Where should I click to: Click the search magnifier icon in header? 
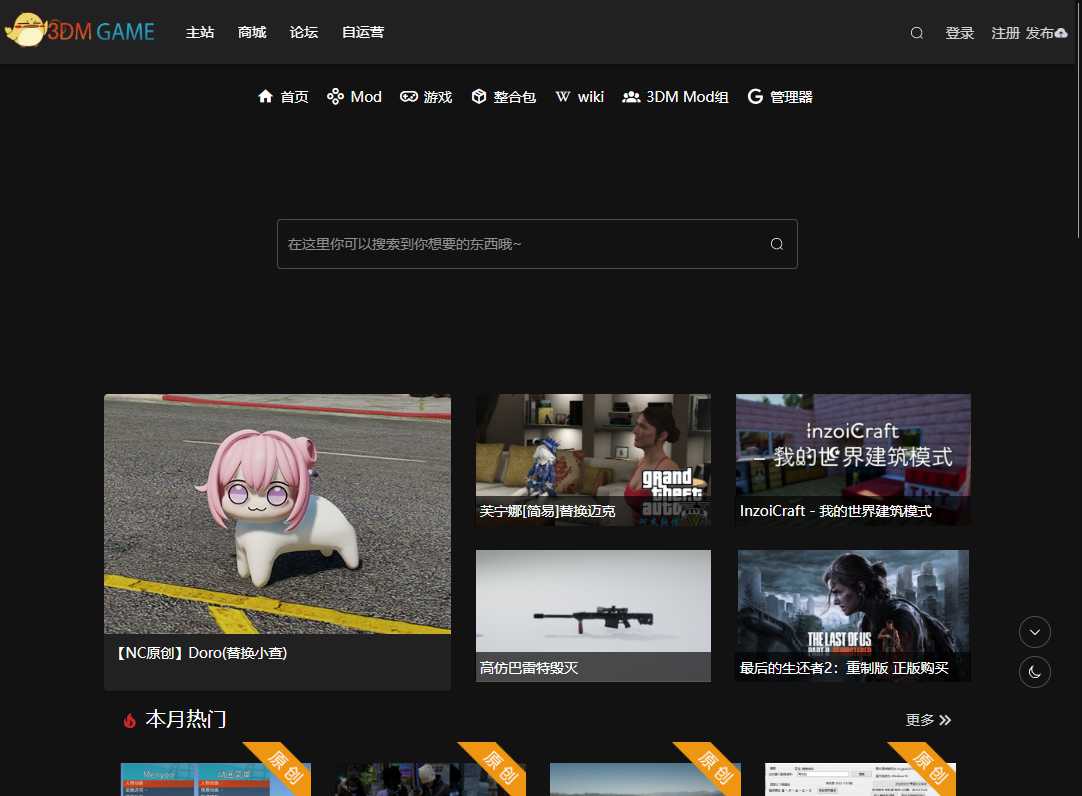click(916, 33)
